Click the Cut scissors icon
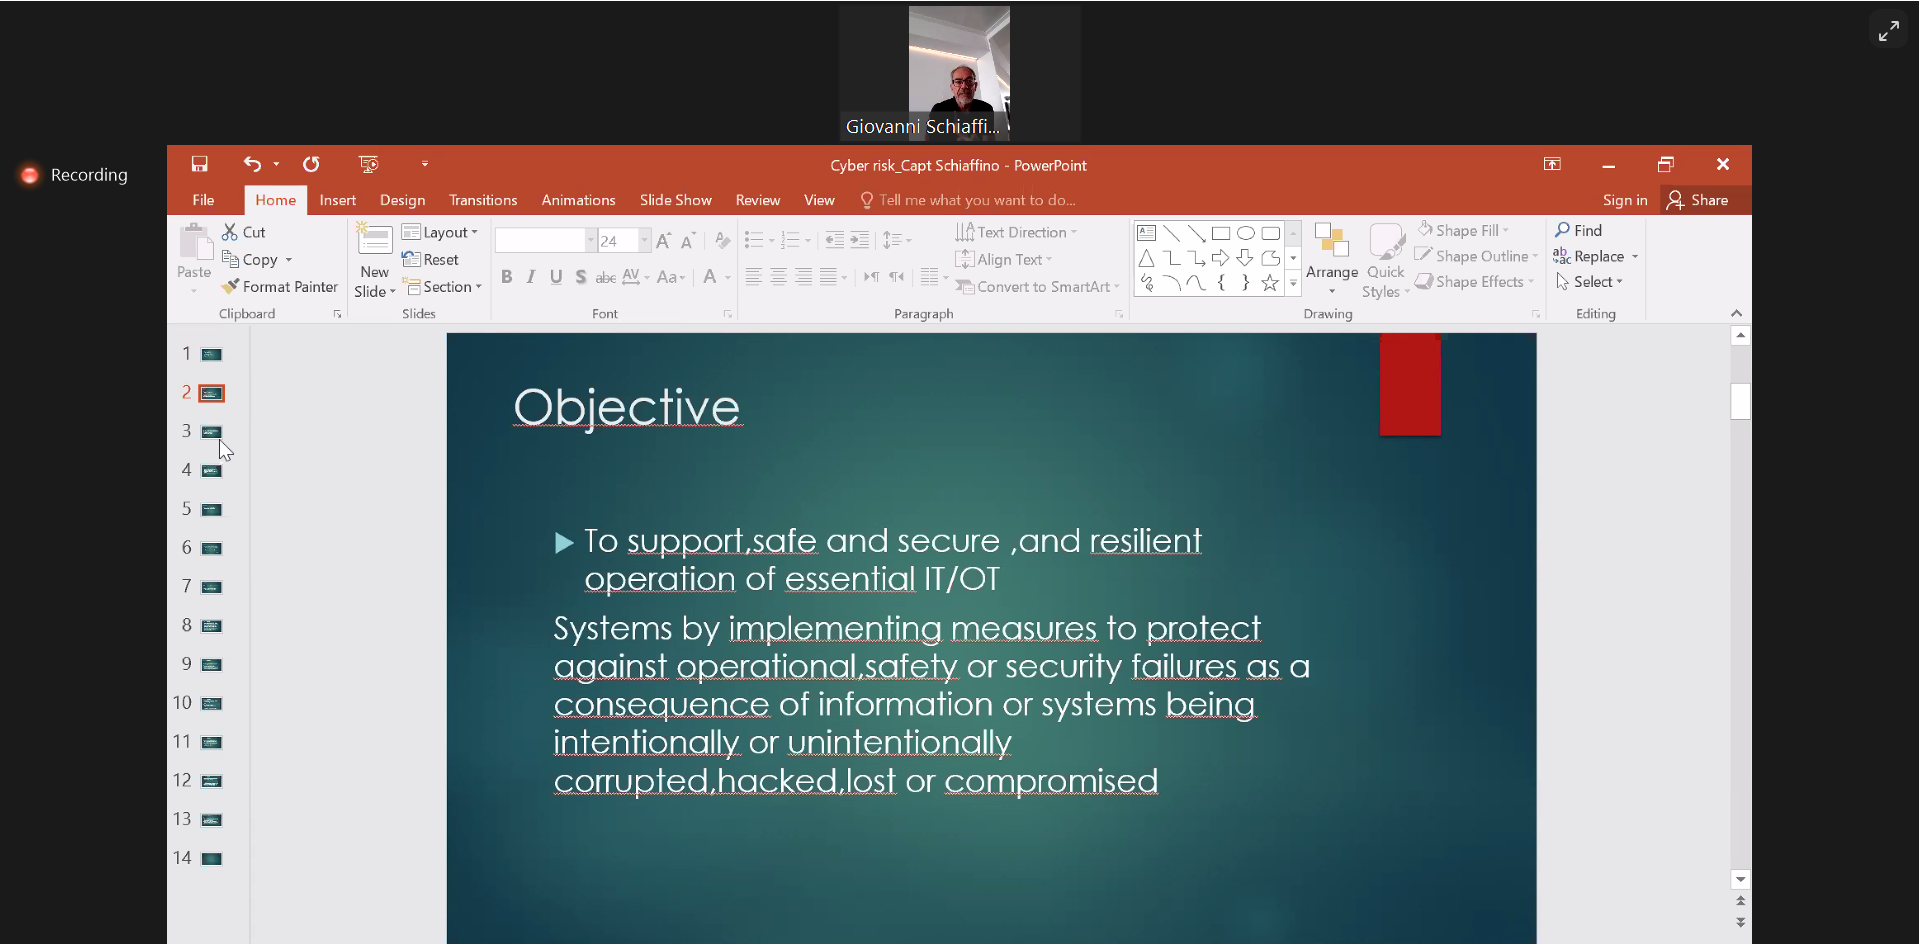1919x944 pixels. tap(230, 232)
